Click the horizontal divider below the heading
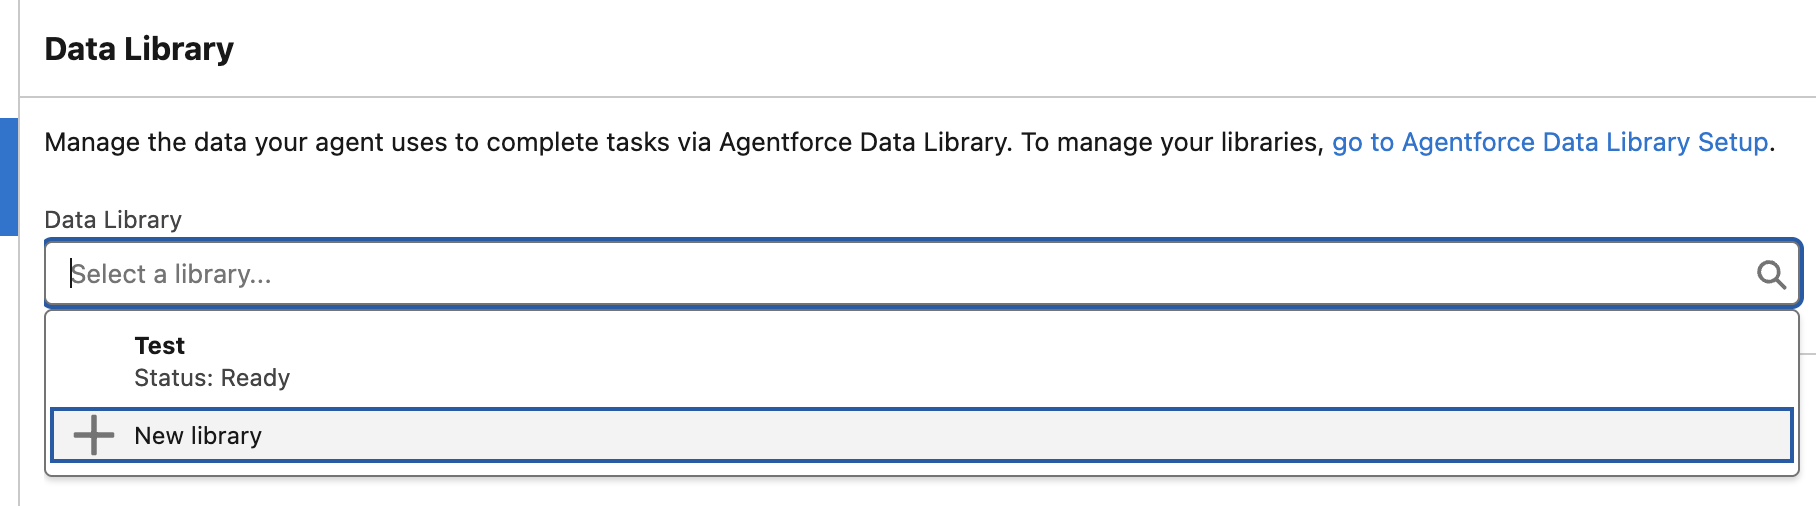Viewport: 1816px width, 506px height. pos(900,97)
